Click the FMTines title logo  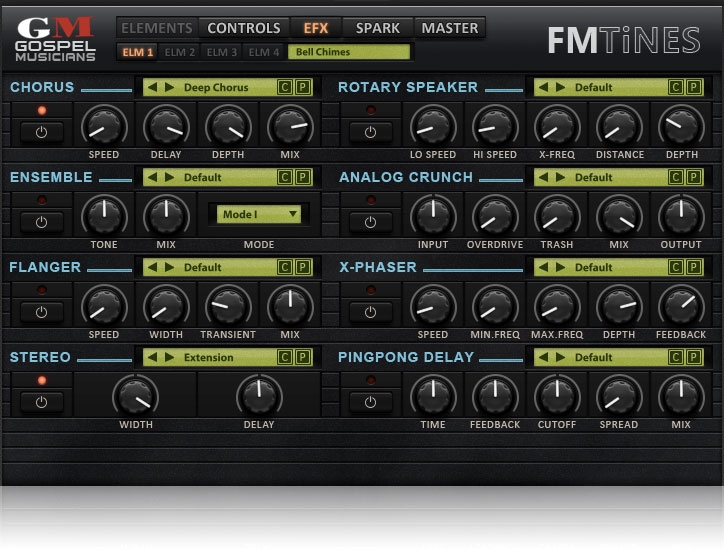624,40
